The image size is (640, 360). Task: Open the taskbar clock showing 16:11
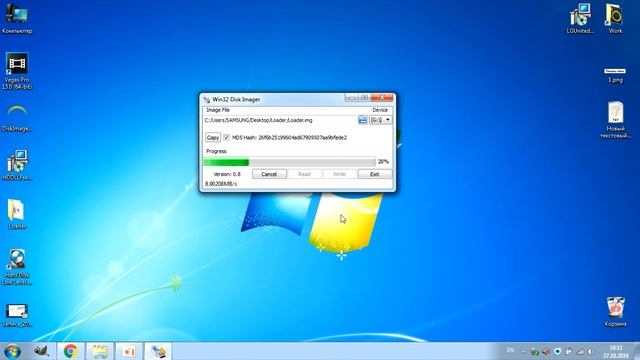coord(616,351)
